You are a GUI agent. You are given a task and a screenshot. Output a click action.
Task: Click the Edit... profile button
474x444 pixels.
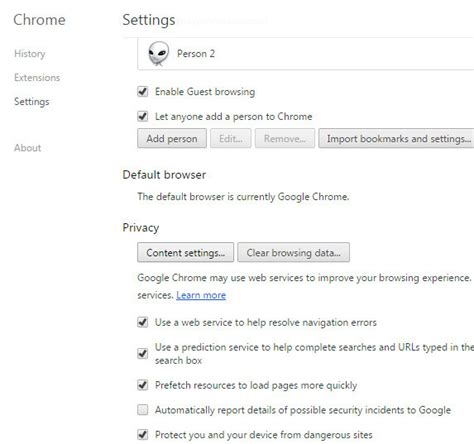[x=231, y=138]
